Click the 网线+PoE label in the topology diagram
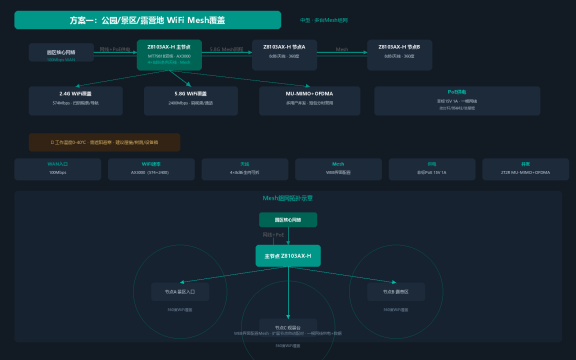This screenshot has height=360, width=576. click(273, 235)
